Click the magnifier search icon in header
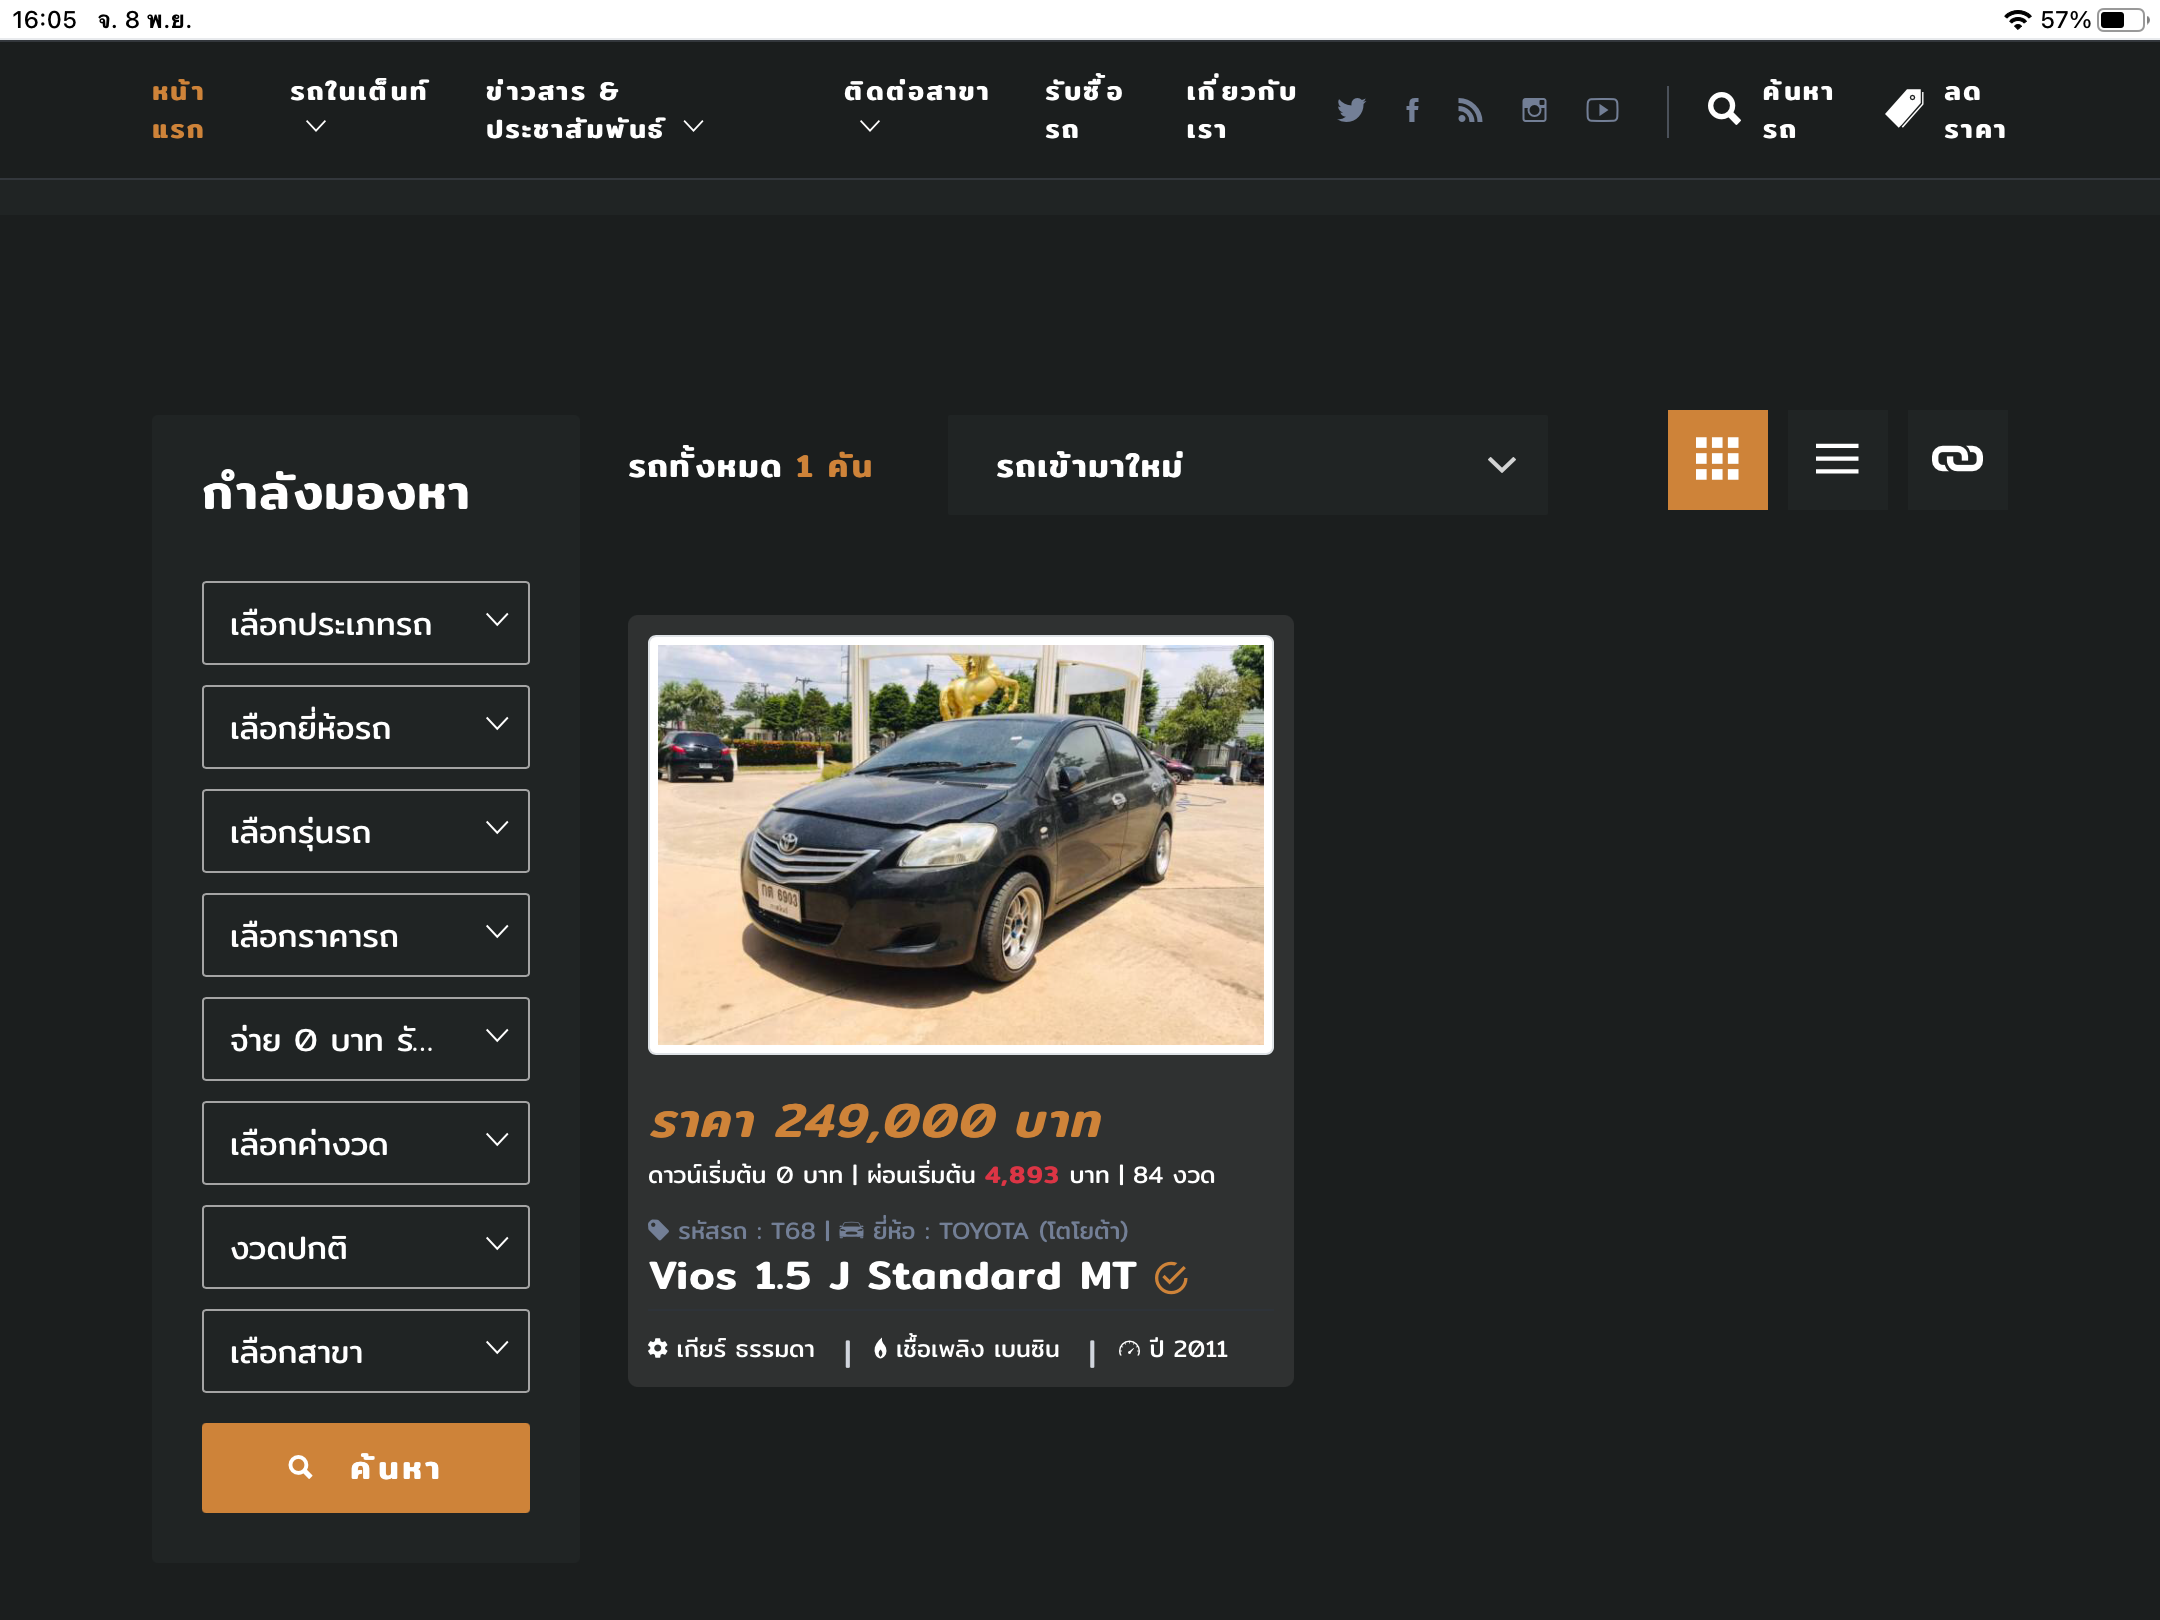Image resolution: width=2160 pixels, height=1620 pixels. (x=1724, y=109)
